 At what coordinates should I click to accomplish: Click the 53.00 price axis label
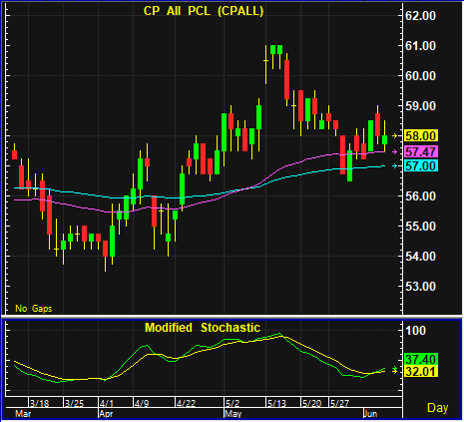point(420,286)
